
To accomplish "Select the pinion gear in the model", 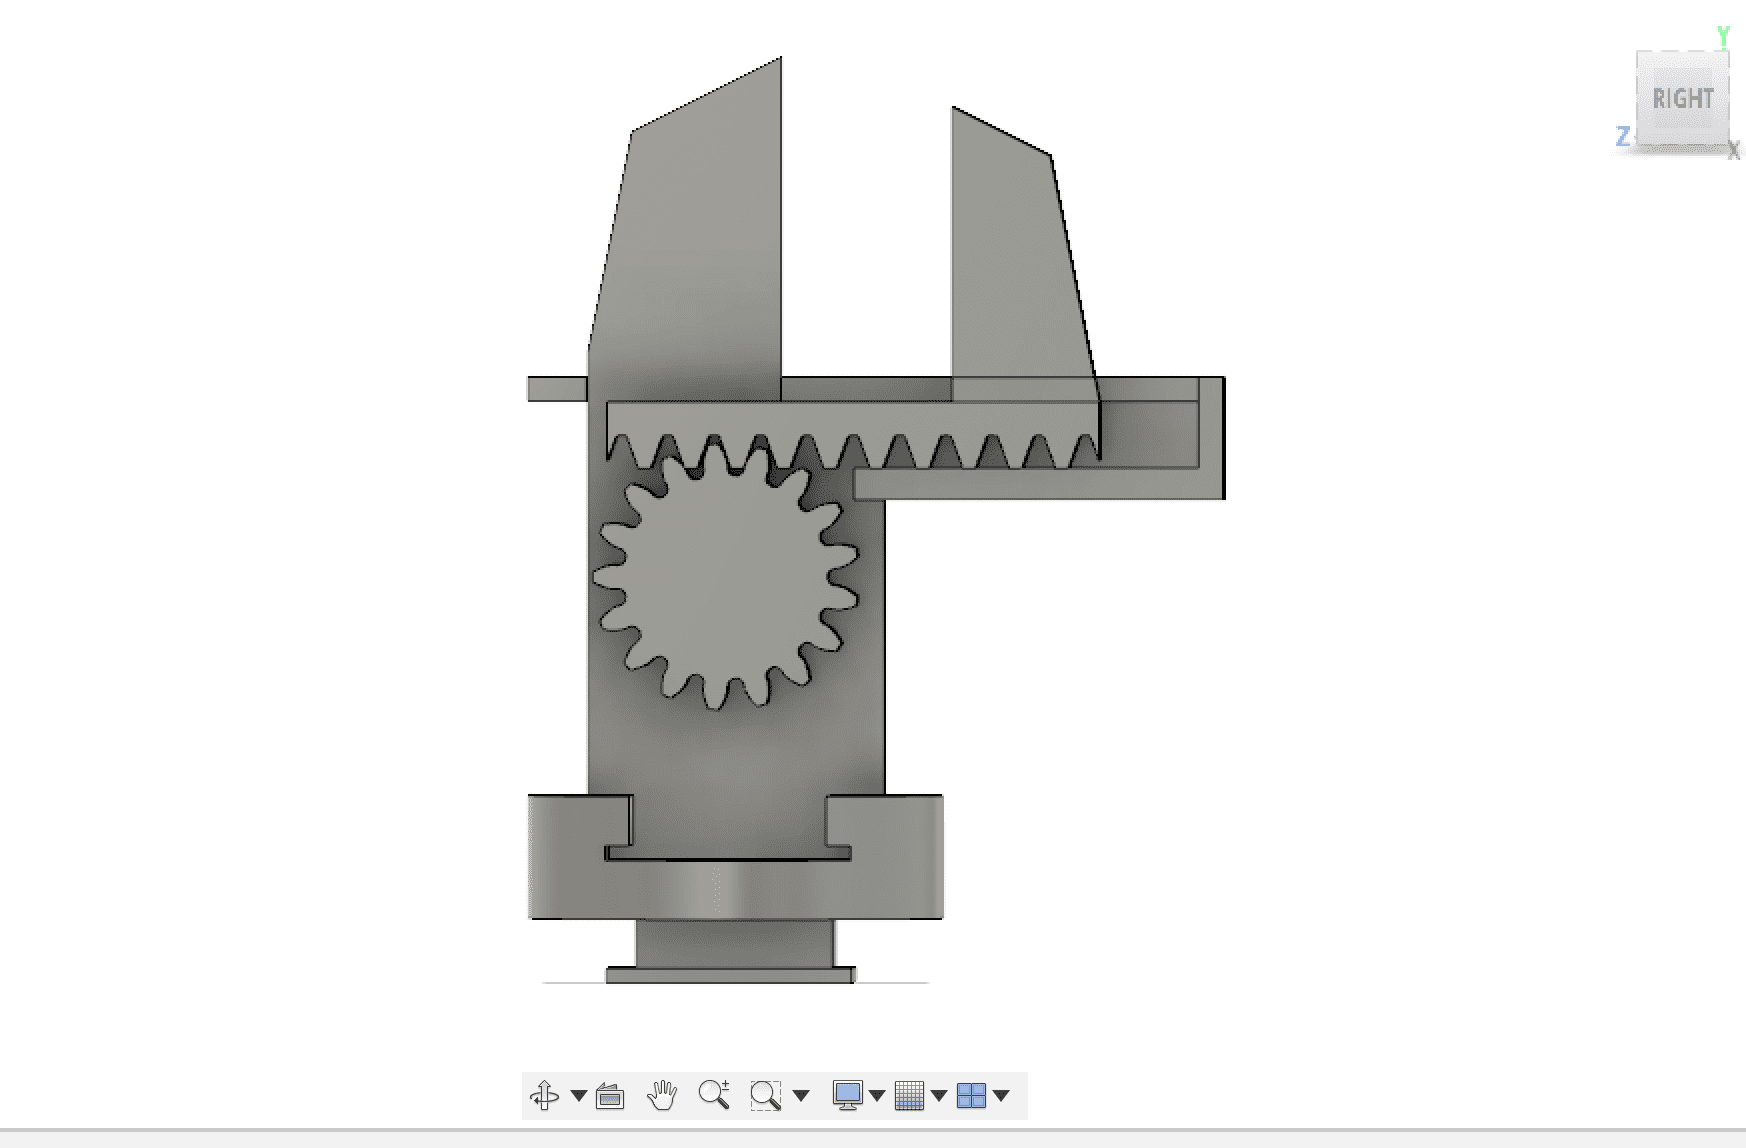I will pos(727,575).
